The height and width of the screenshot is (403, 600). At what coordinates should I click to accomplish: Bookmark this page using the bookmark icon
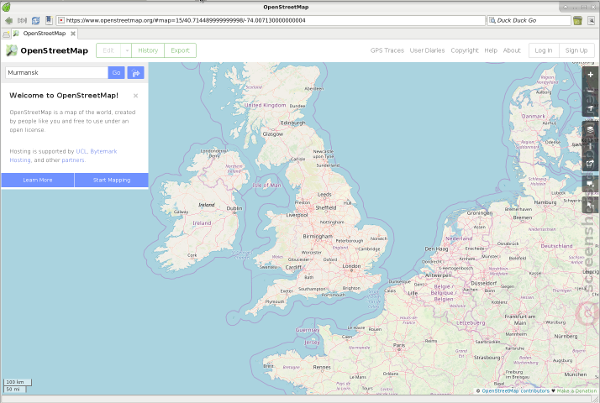[49, 20]
